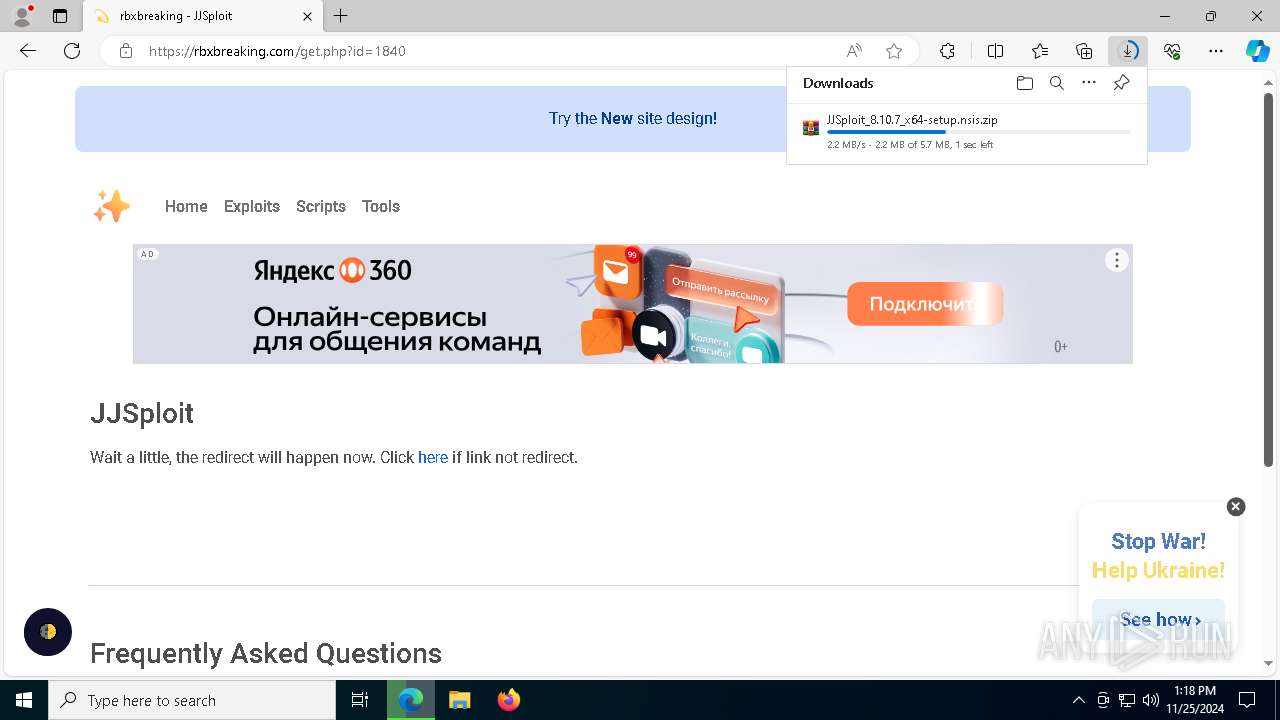The width and height of the screenshot is (1280, 720).
Task: Open the Favorites list
Action: point(1040,51)
